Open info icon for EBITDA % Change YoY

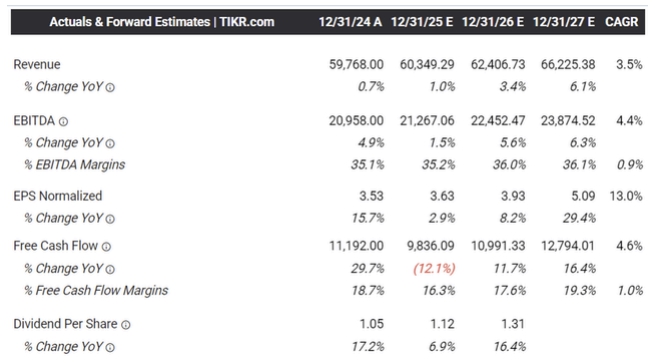point(110,144)
